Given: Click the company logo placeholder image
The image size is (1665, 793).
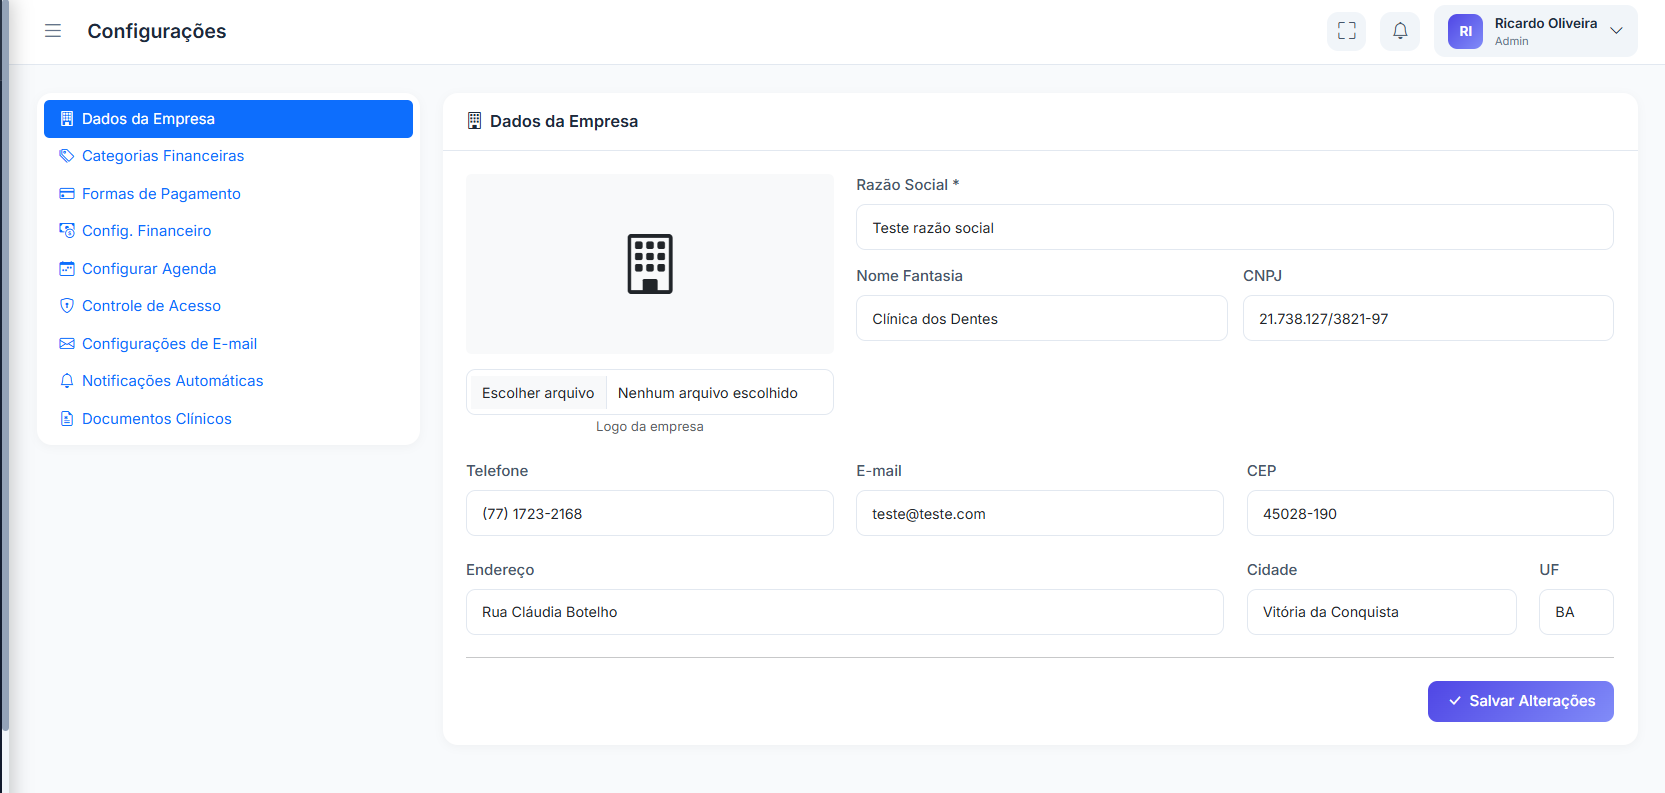Looking at the screenshot, I should pos(649,264).
